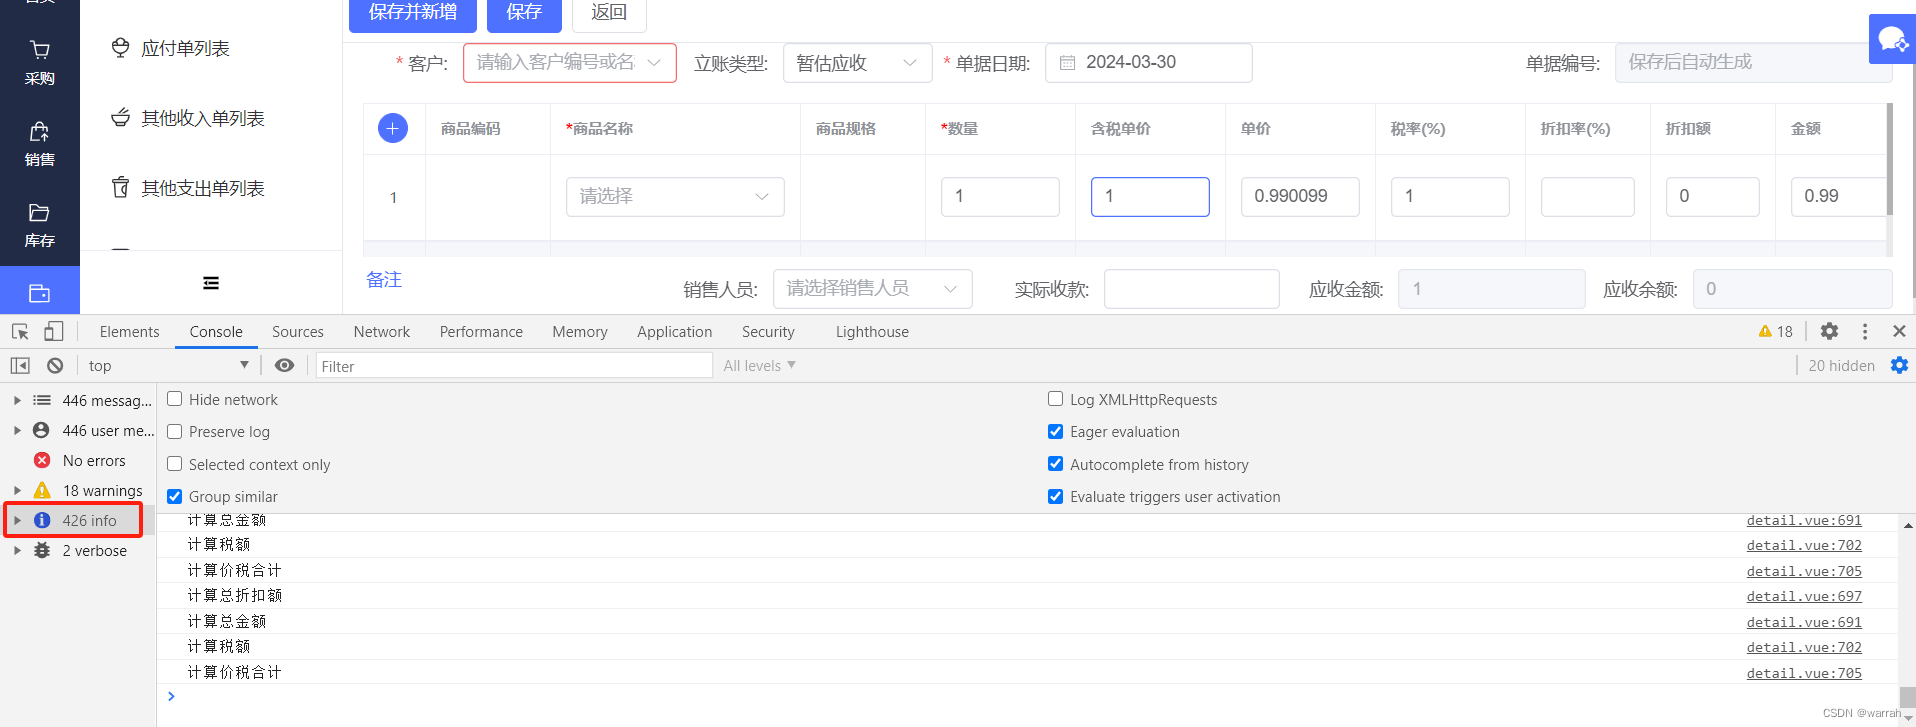Screen dimensions: 1916x727
Task: Toggle the device toolbar icon
Action: click(x=53, y=331)
